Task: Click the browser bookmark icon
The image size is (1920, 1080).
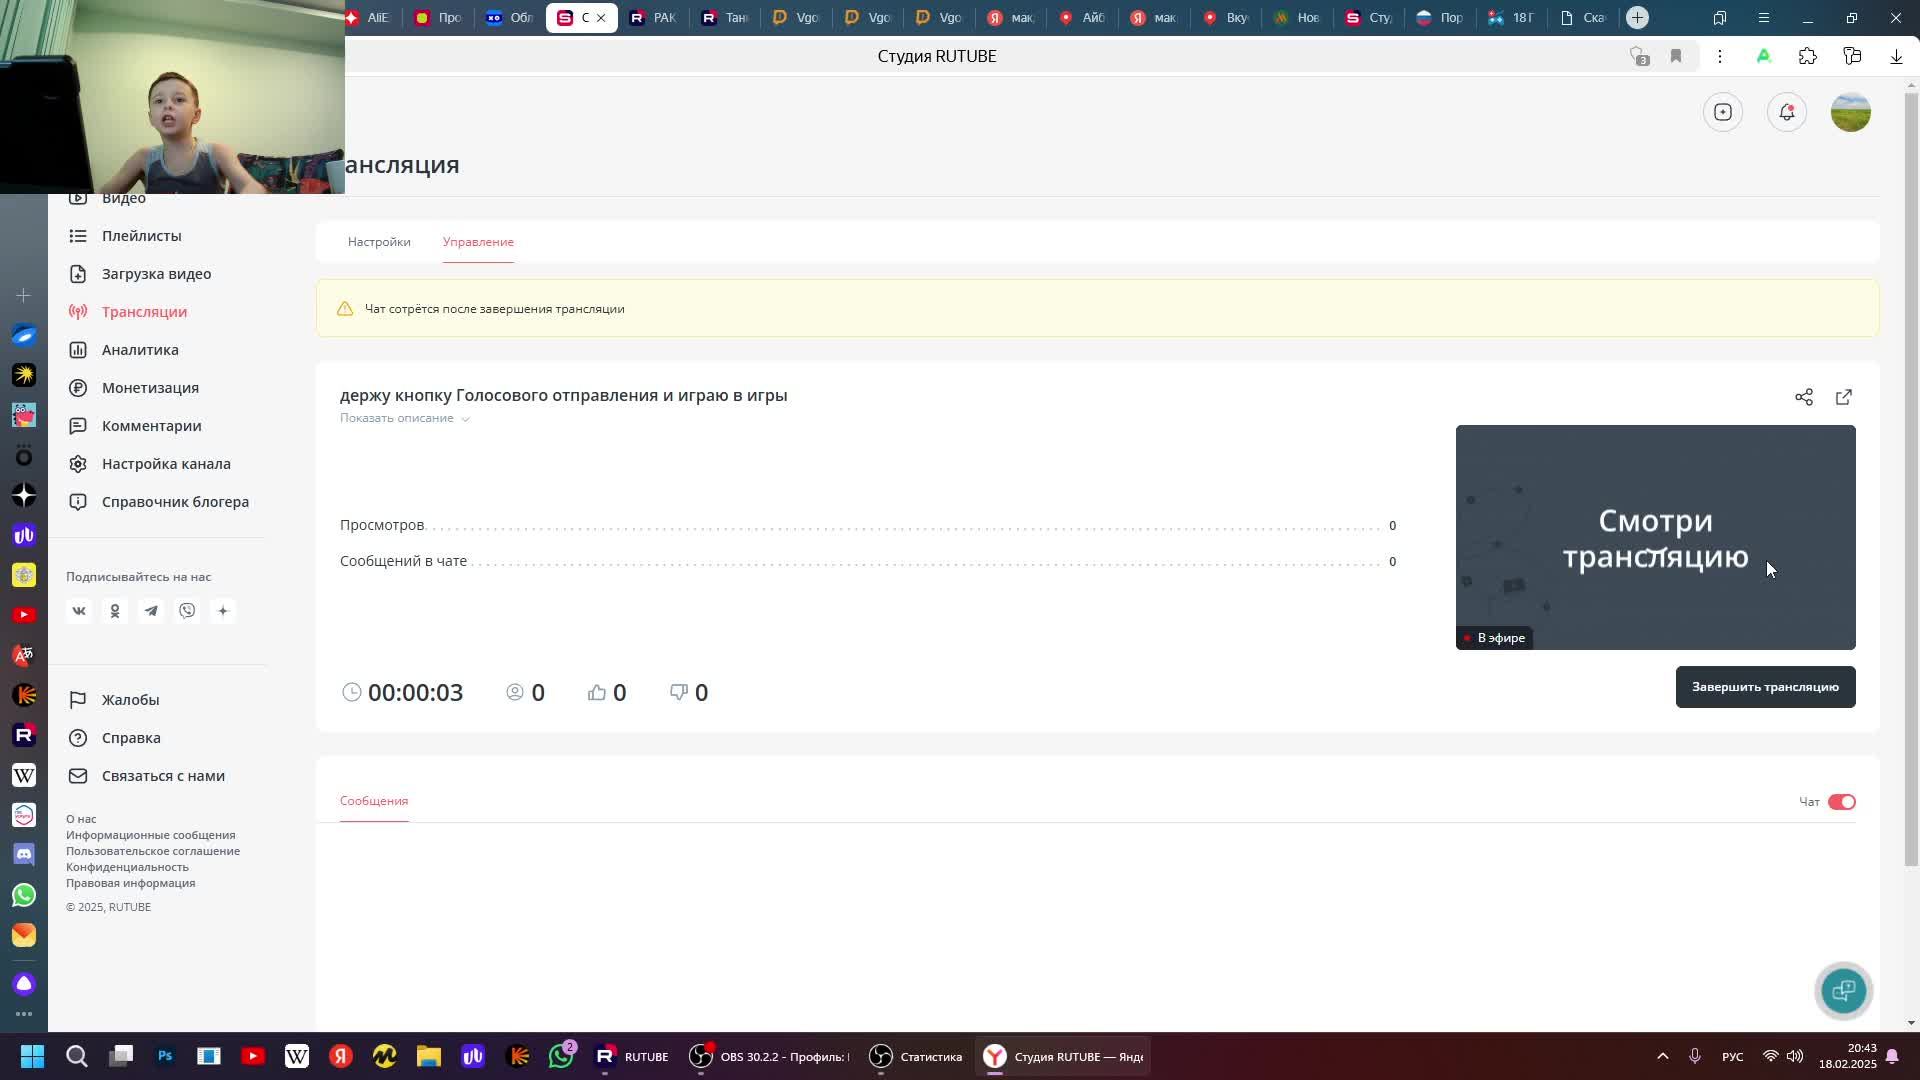Action: (1676, 56)
